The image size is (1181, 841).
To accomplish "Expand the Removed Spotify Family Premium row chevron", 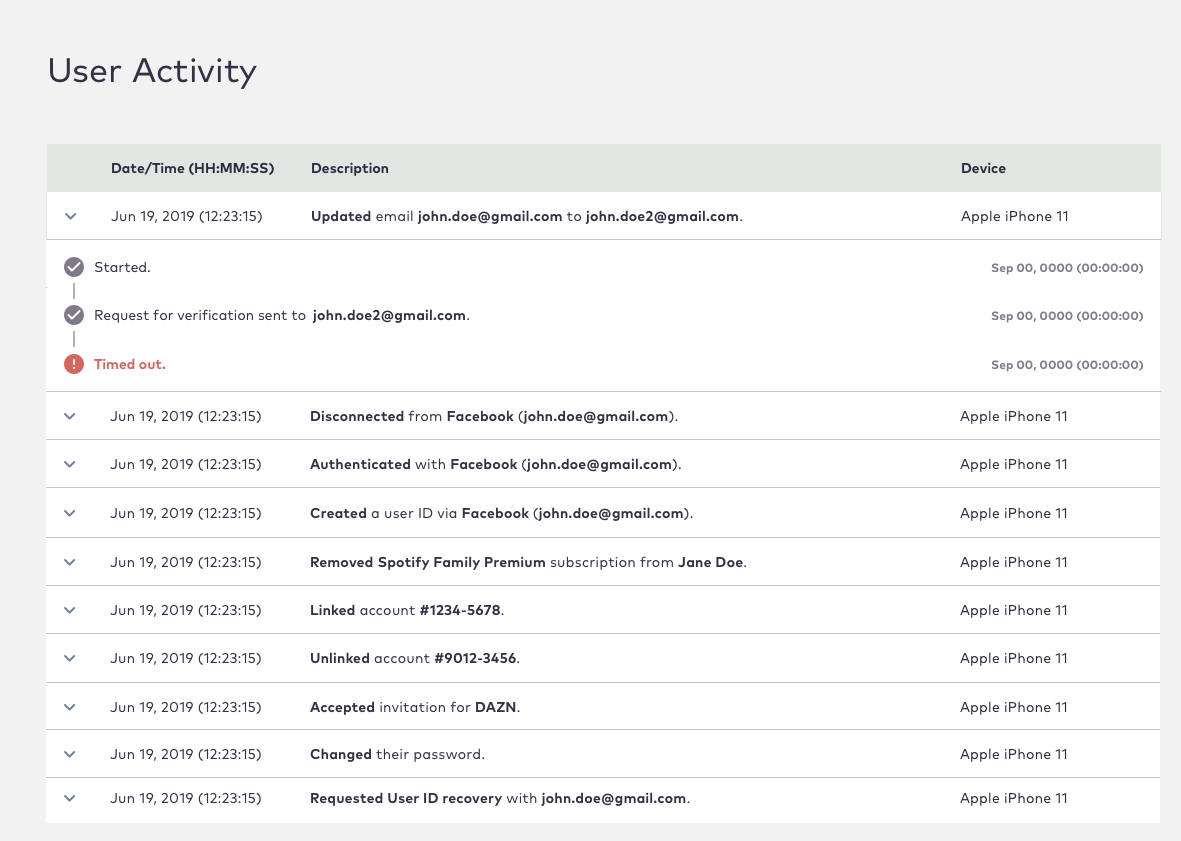I will (70, 562).
